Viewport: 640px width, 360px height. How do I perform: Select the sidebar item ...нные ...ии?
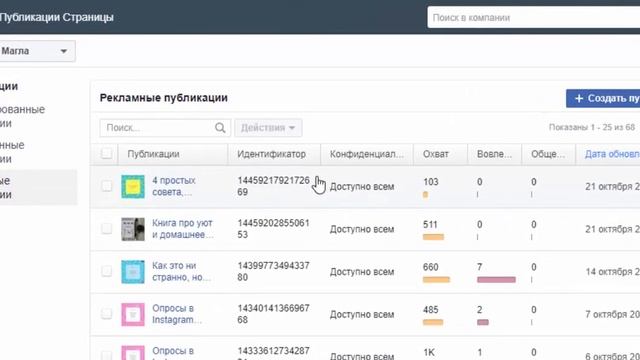pos(12,152)
